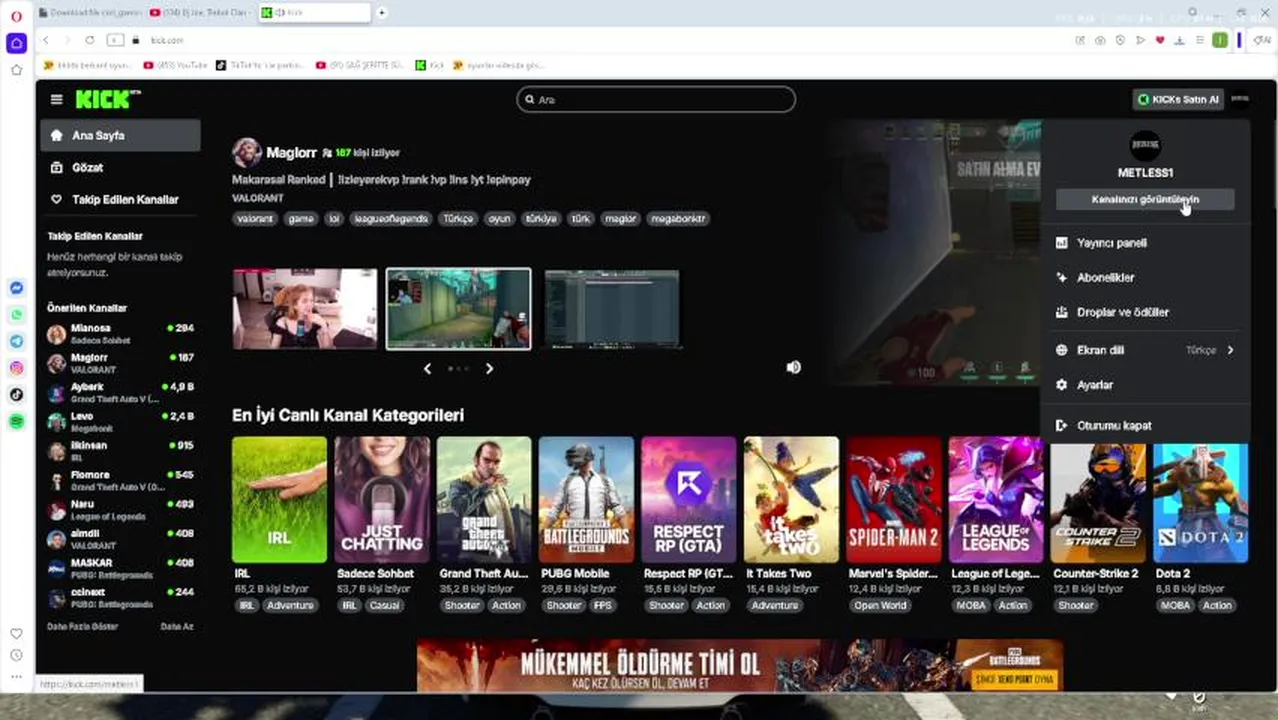
Task: Open Gözat in the Kick sidebar
Action: pyautogui.click(x=120, y=167)
